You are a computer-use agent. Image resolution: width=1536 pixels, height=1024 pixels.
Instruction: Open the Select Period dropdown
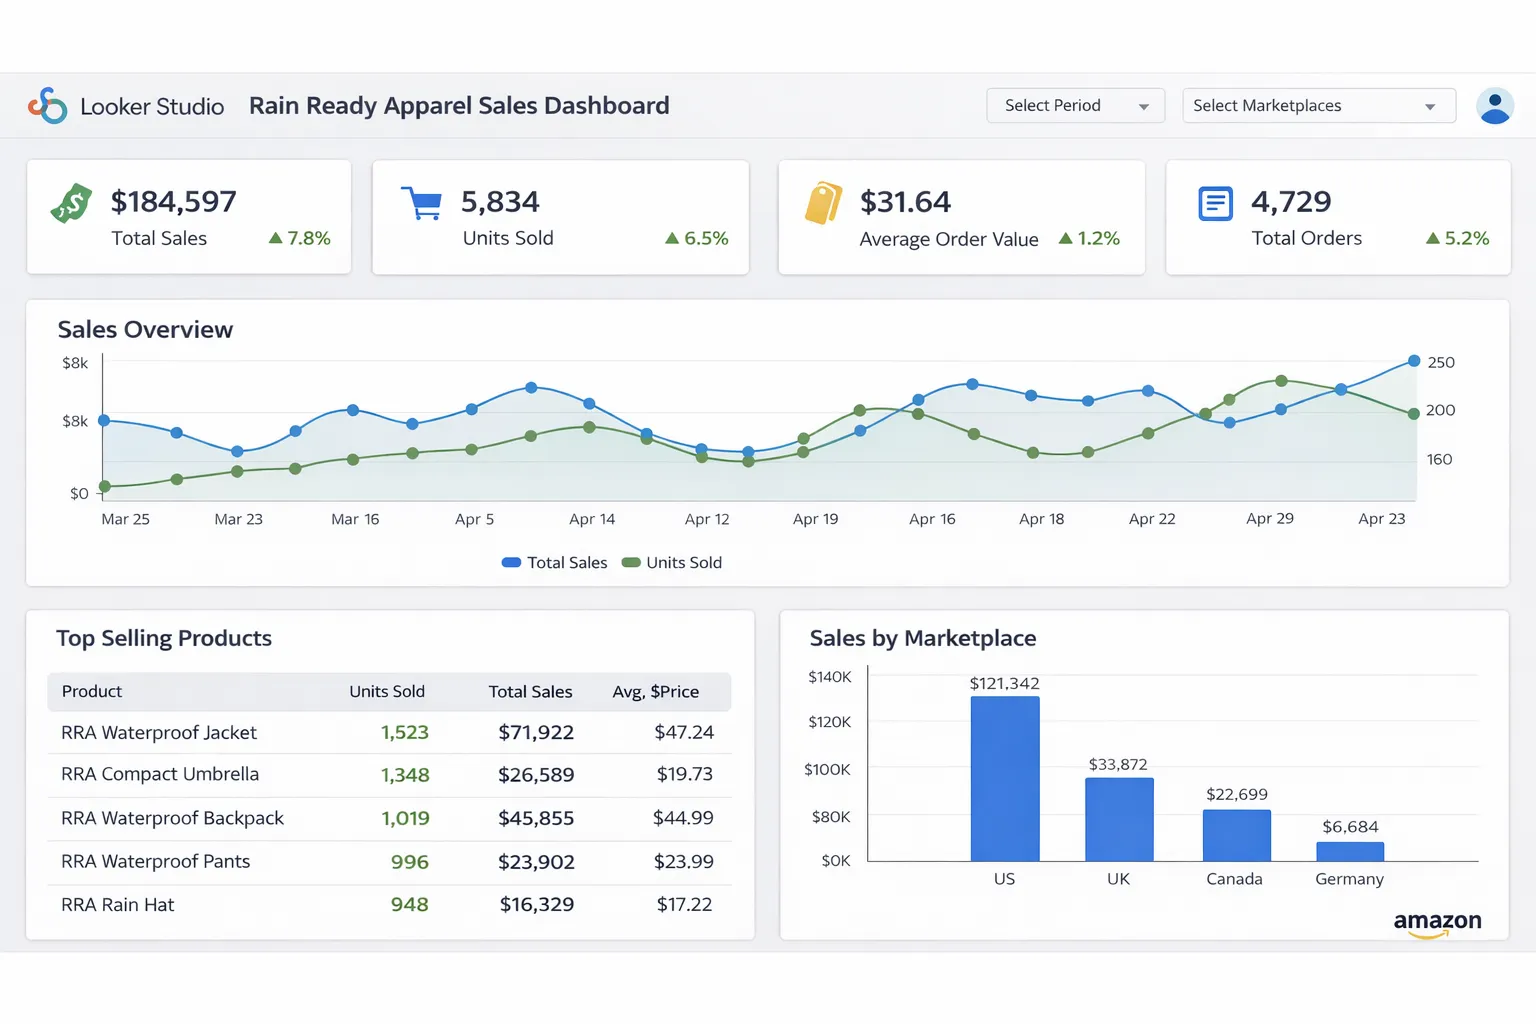click(x=1075, y=105)
